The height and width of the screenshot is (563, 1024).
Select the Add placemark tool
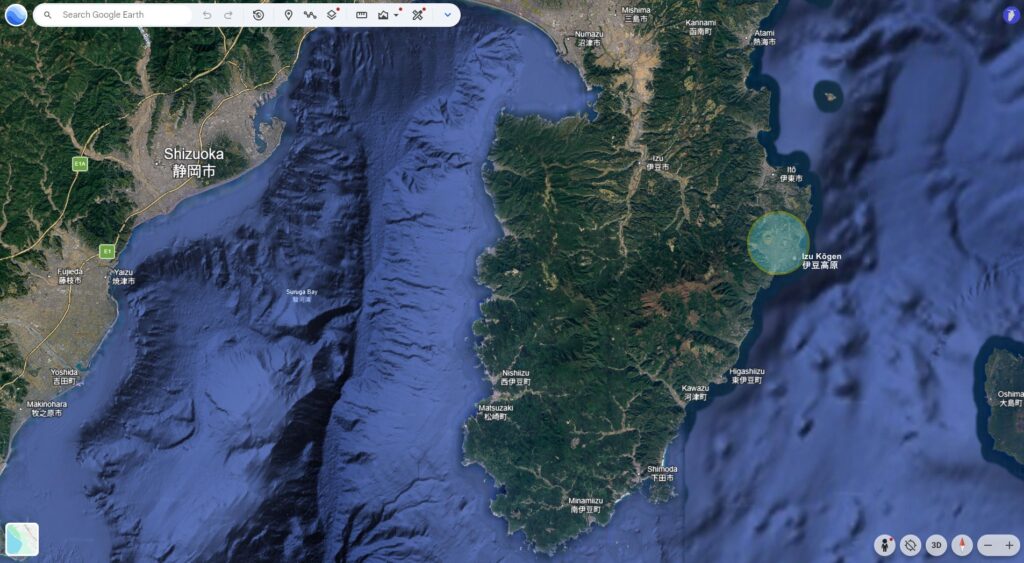[288, 15]
